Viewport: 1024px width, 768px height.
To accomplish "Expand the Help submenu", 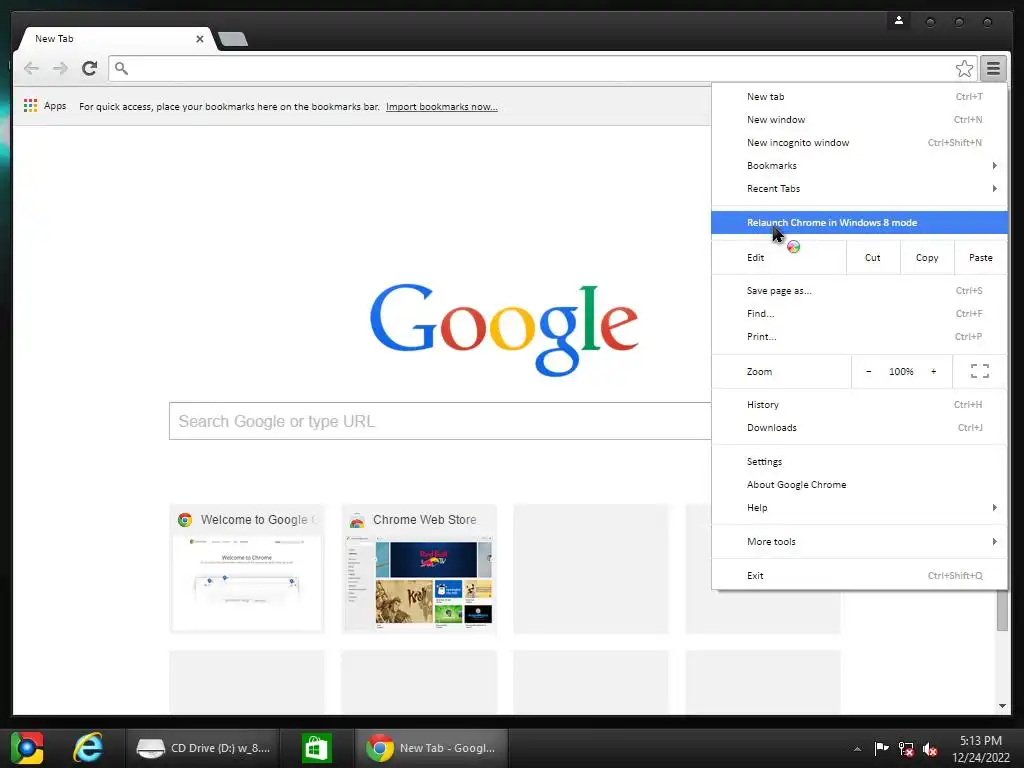I will pos(859,507).
